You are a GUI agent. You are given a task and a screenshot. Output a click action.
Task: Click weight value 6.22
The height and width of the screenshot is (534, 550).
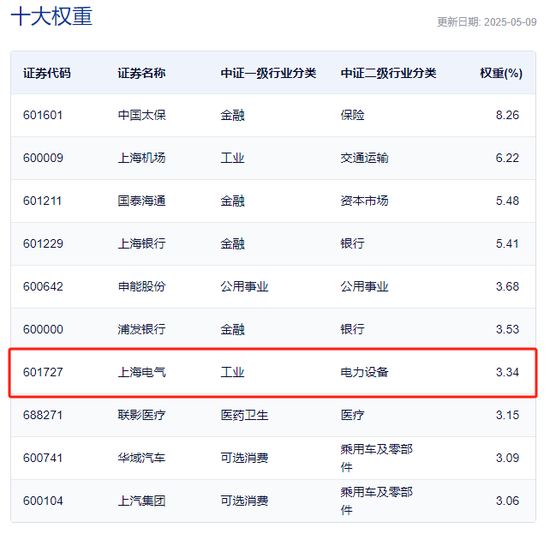507,158
